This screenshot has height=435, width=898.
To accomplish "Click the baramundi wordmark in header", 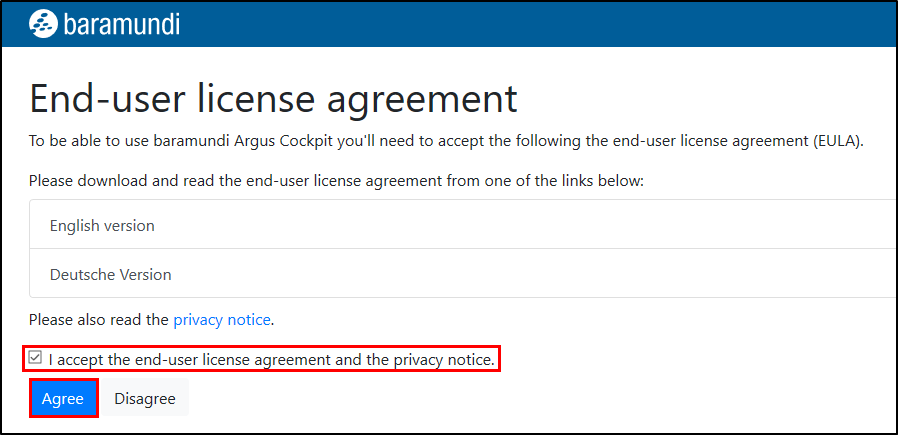I will [x=121, y=23].
